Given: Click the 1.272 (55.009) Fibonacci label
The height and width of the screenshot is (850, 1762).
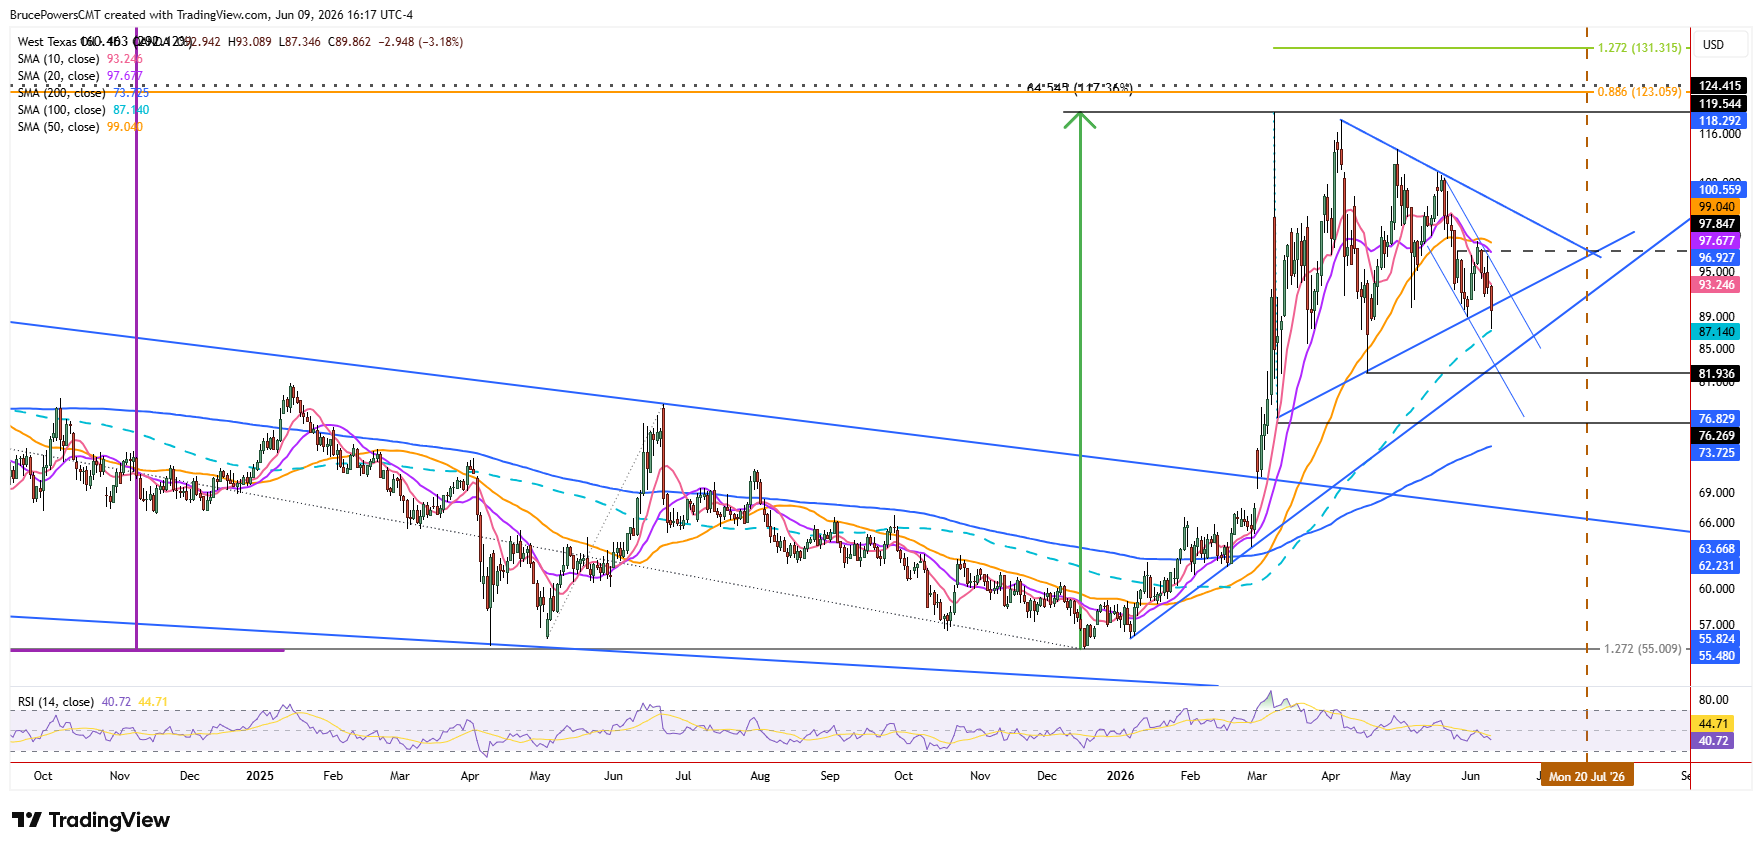Looking at the screenshot, I should tap(1643, 649).
